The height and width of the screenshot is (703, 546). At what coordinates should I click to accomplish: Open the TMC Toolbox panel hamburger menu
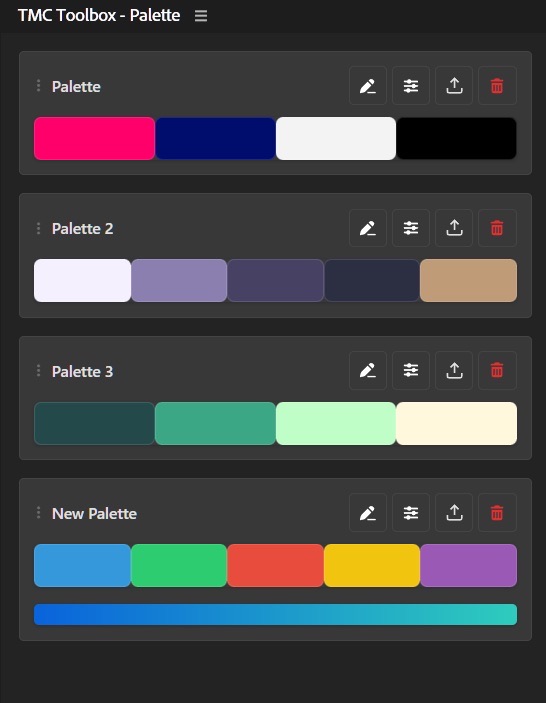(201, 16)
